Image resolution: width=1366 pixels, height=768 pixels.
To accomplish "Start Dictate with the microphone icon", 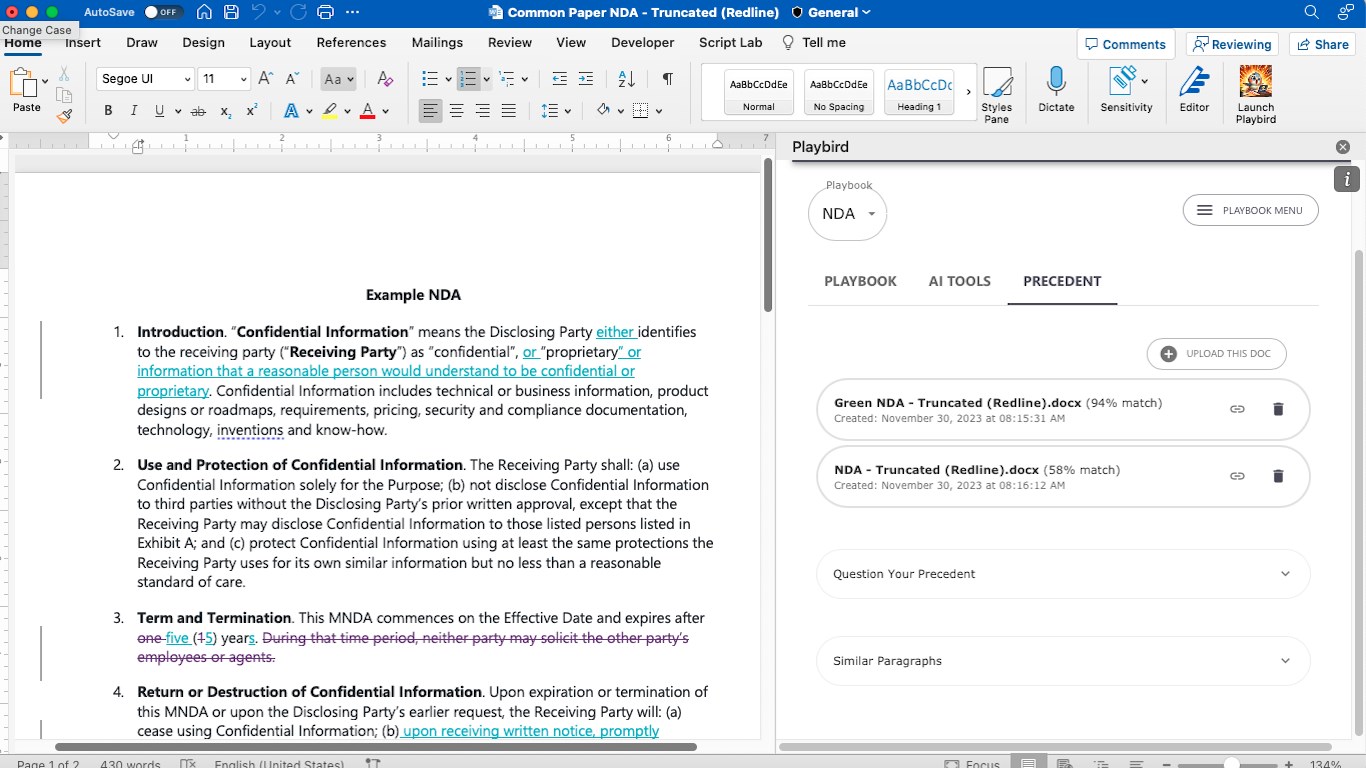I will point(1056,90).
